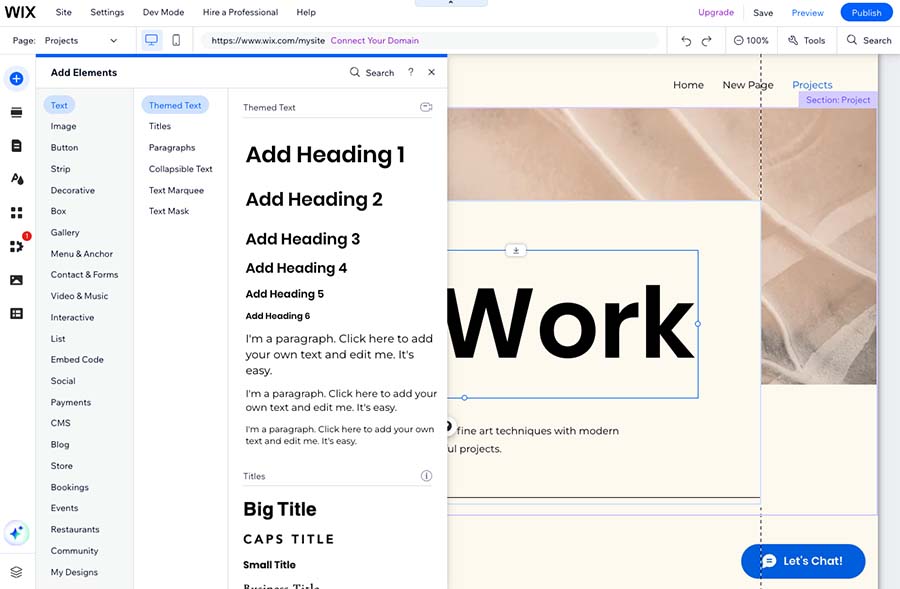This screenshot has height=589, width=900.
Task: Open Add Elements help question mark
Action: [410, 72]
